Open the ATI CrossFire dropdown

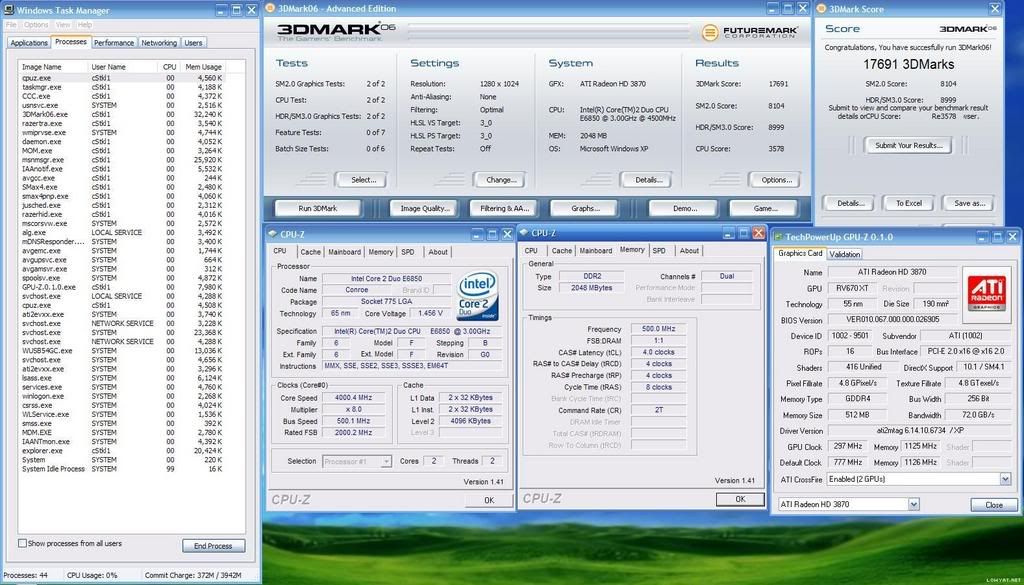1005,479
